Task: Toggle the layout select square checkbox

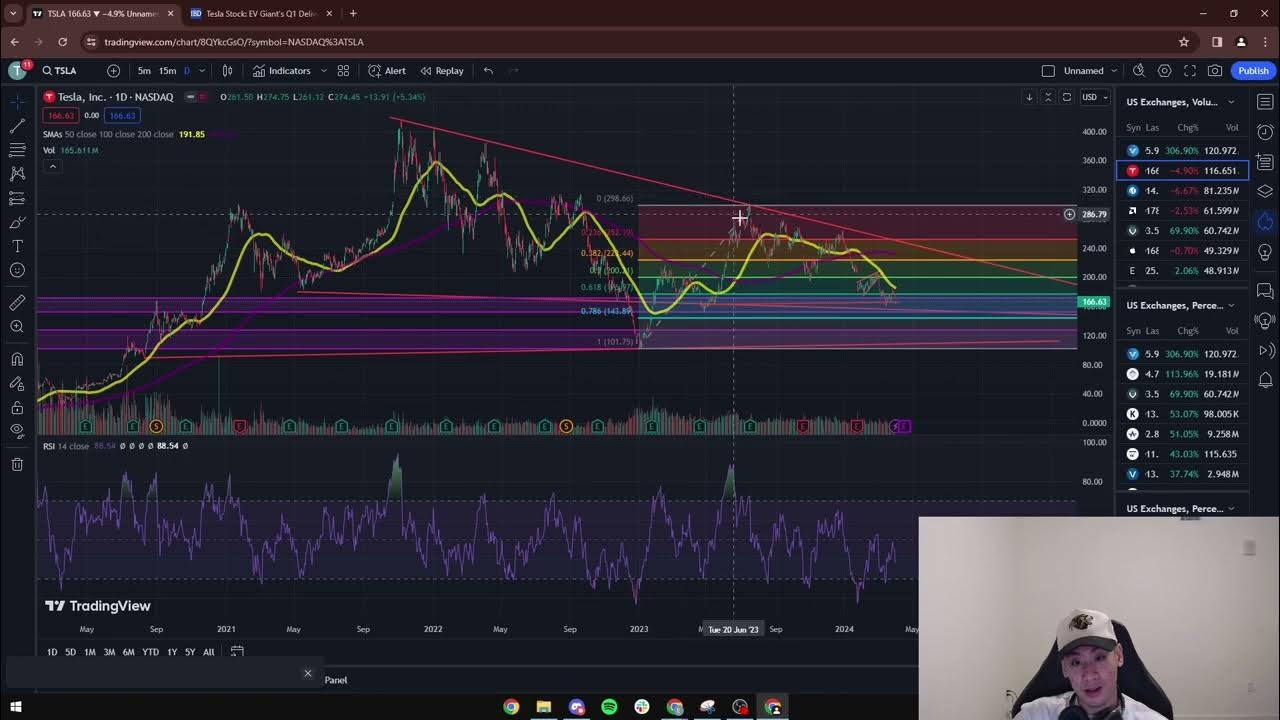Action: tap(1048, 71)
